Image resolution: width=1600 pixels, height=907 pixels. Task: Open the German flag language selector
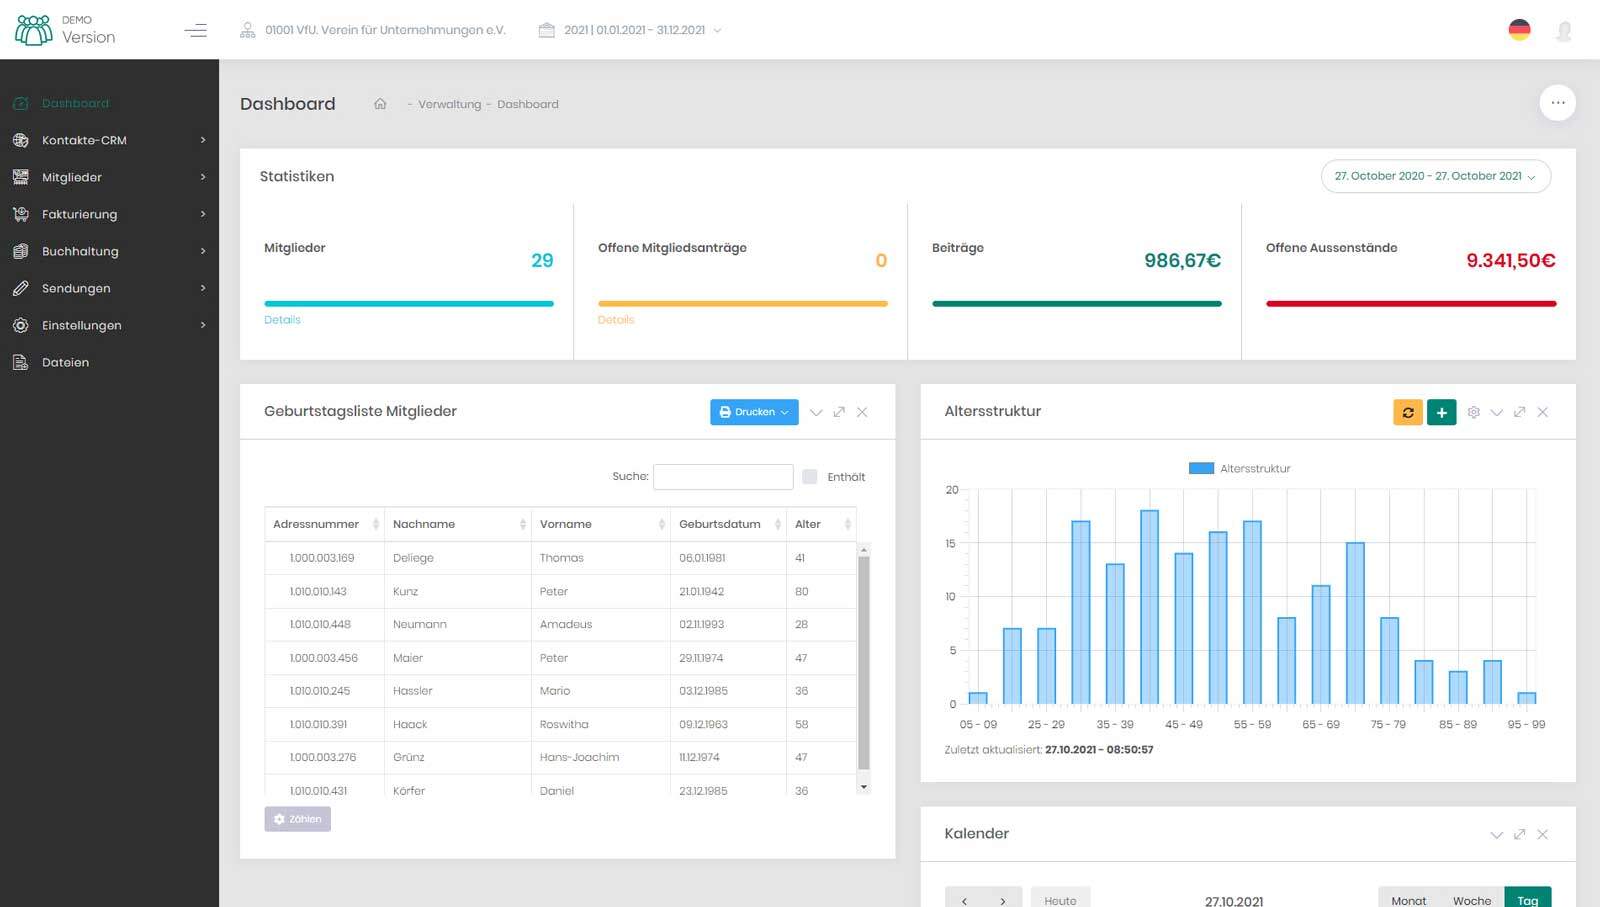1519,30
